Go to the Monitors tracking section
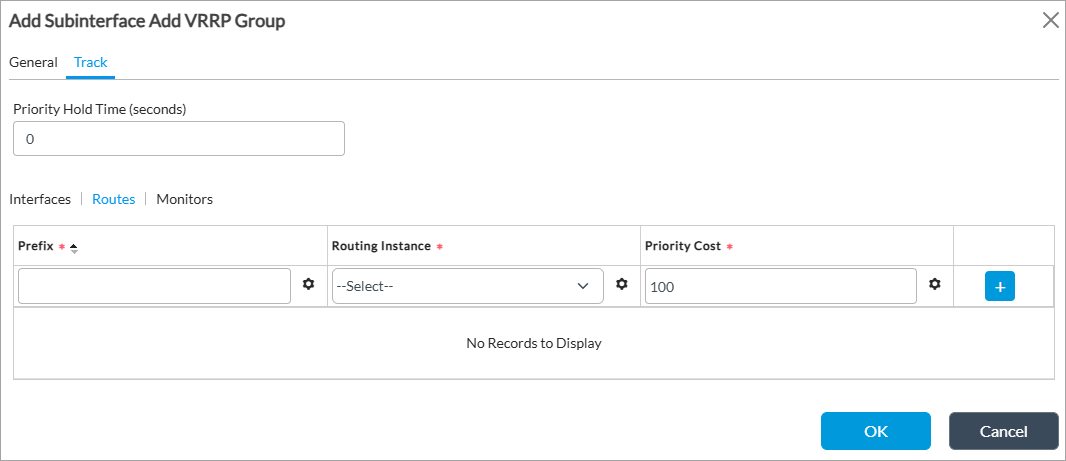The height and width of the screenshot is (461, 1066). [184, 199]
